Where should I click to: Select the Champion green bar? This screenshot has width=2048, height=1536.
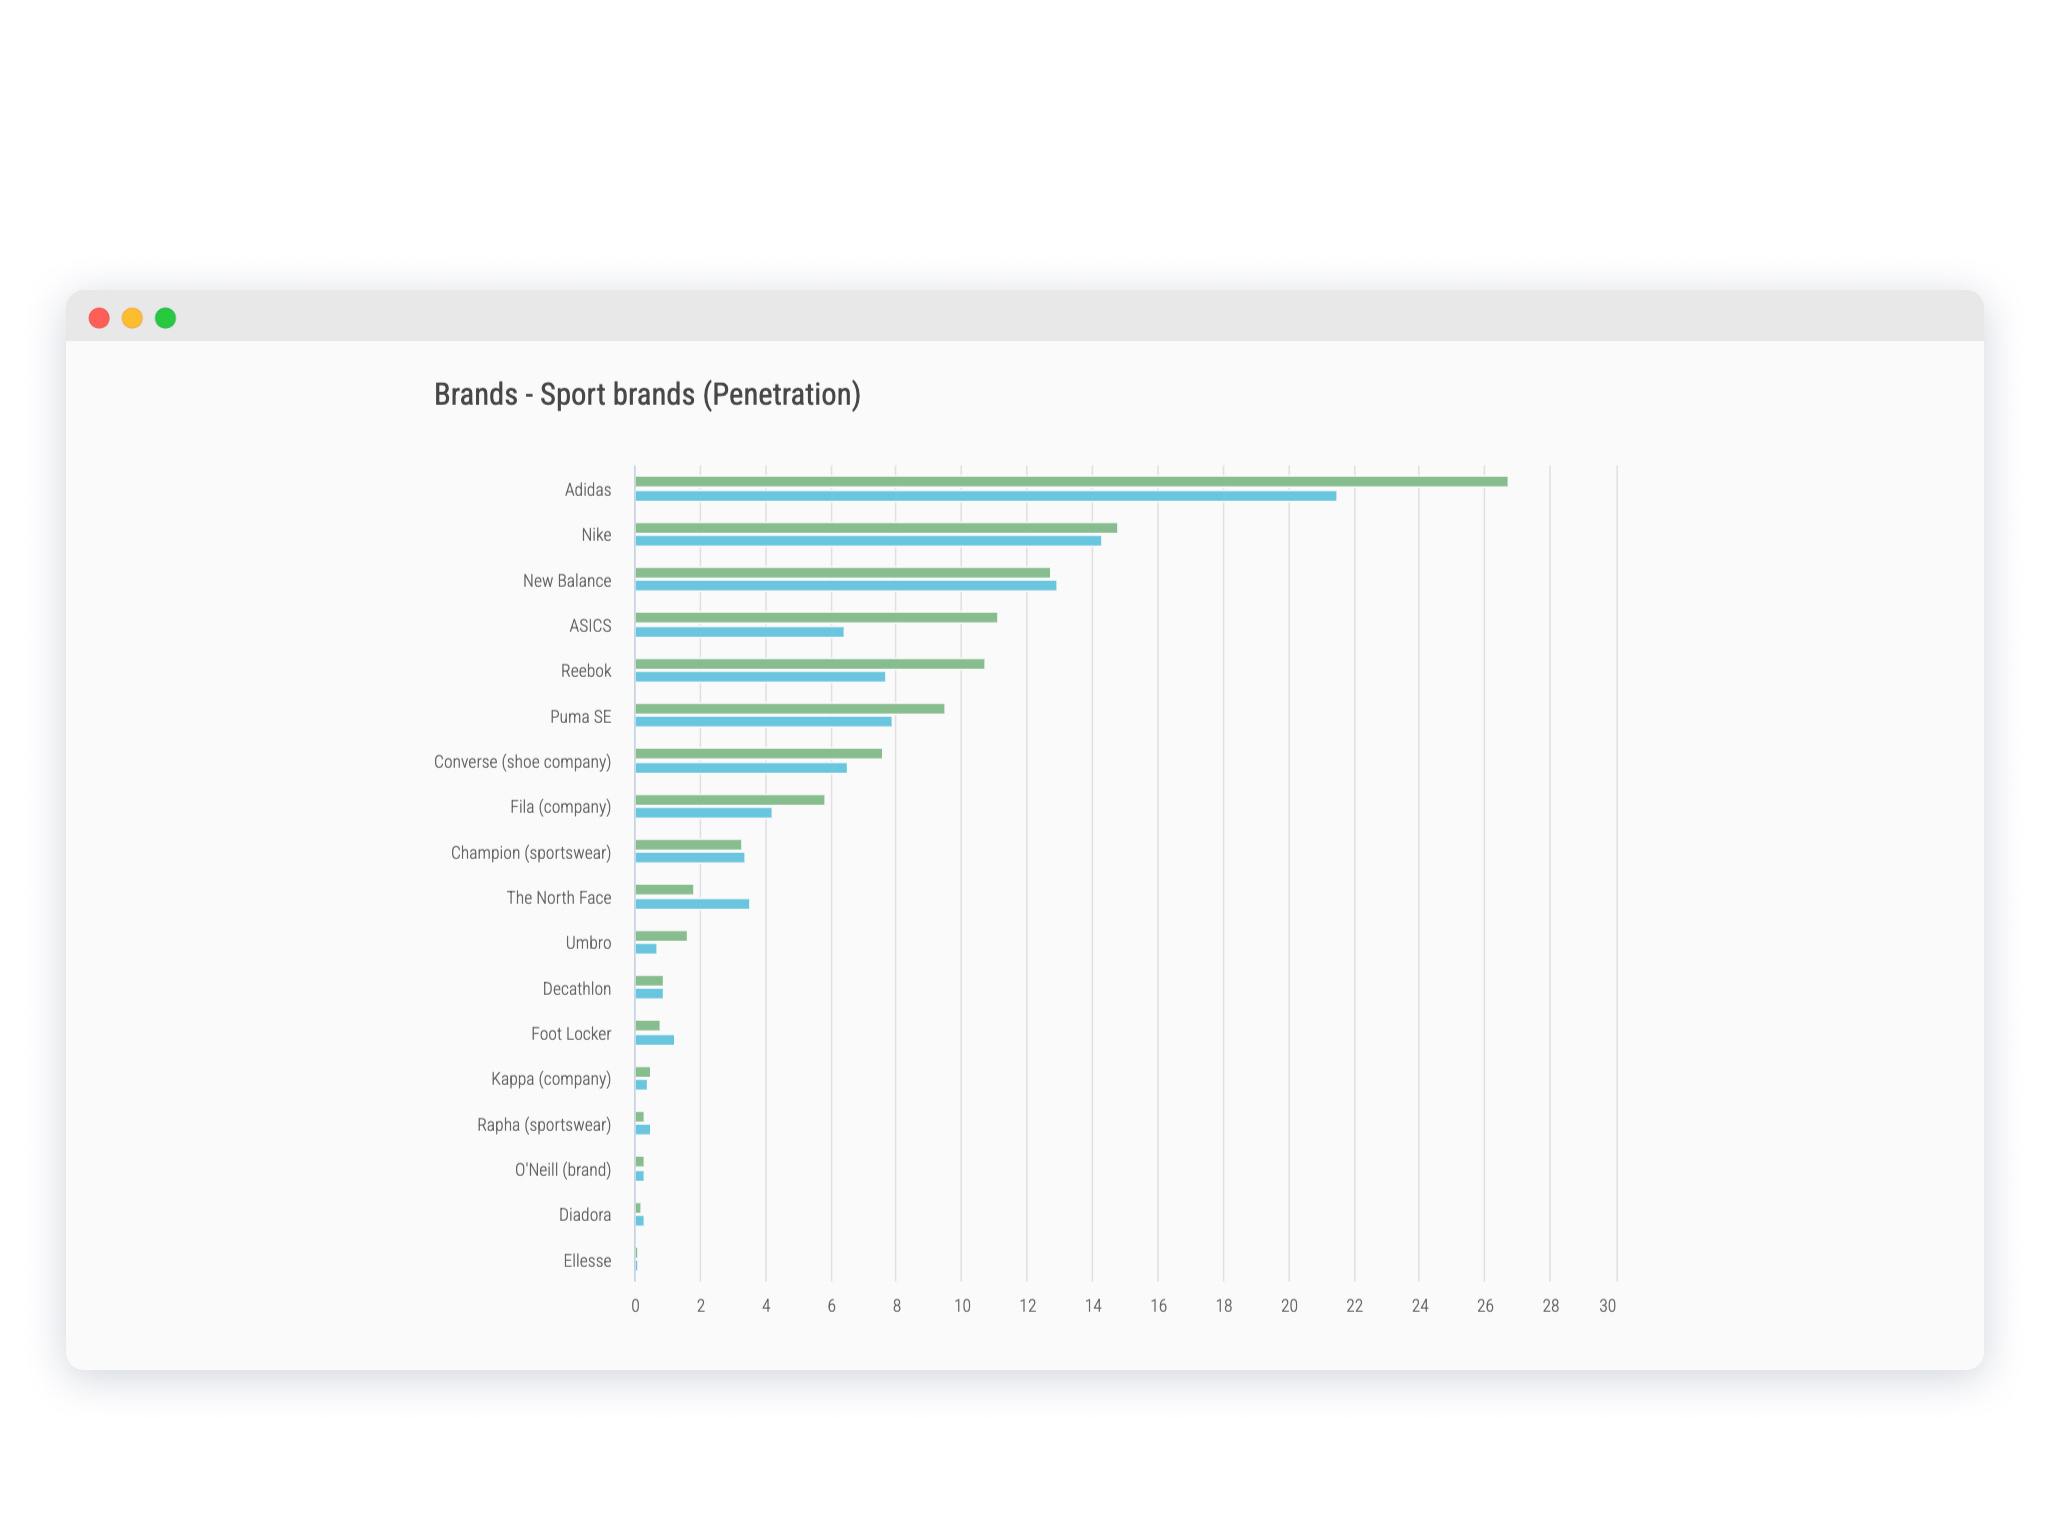[x=688, y=845]
